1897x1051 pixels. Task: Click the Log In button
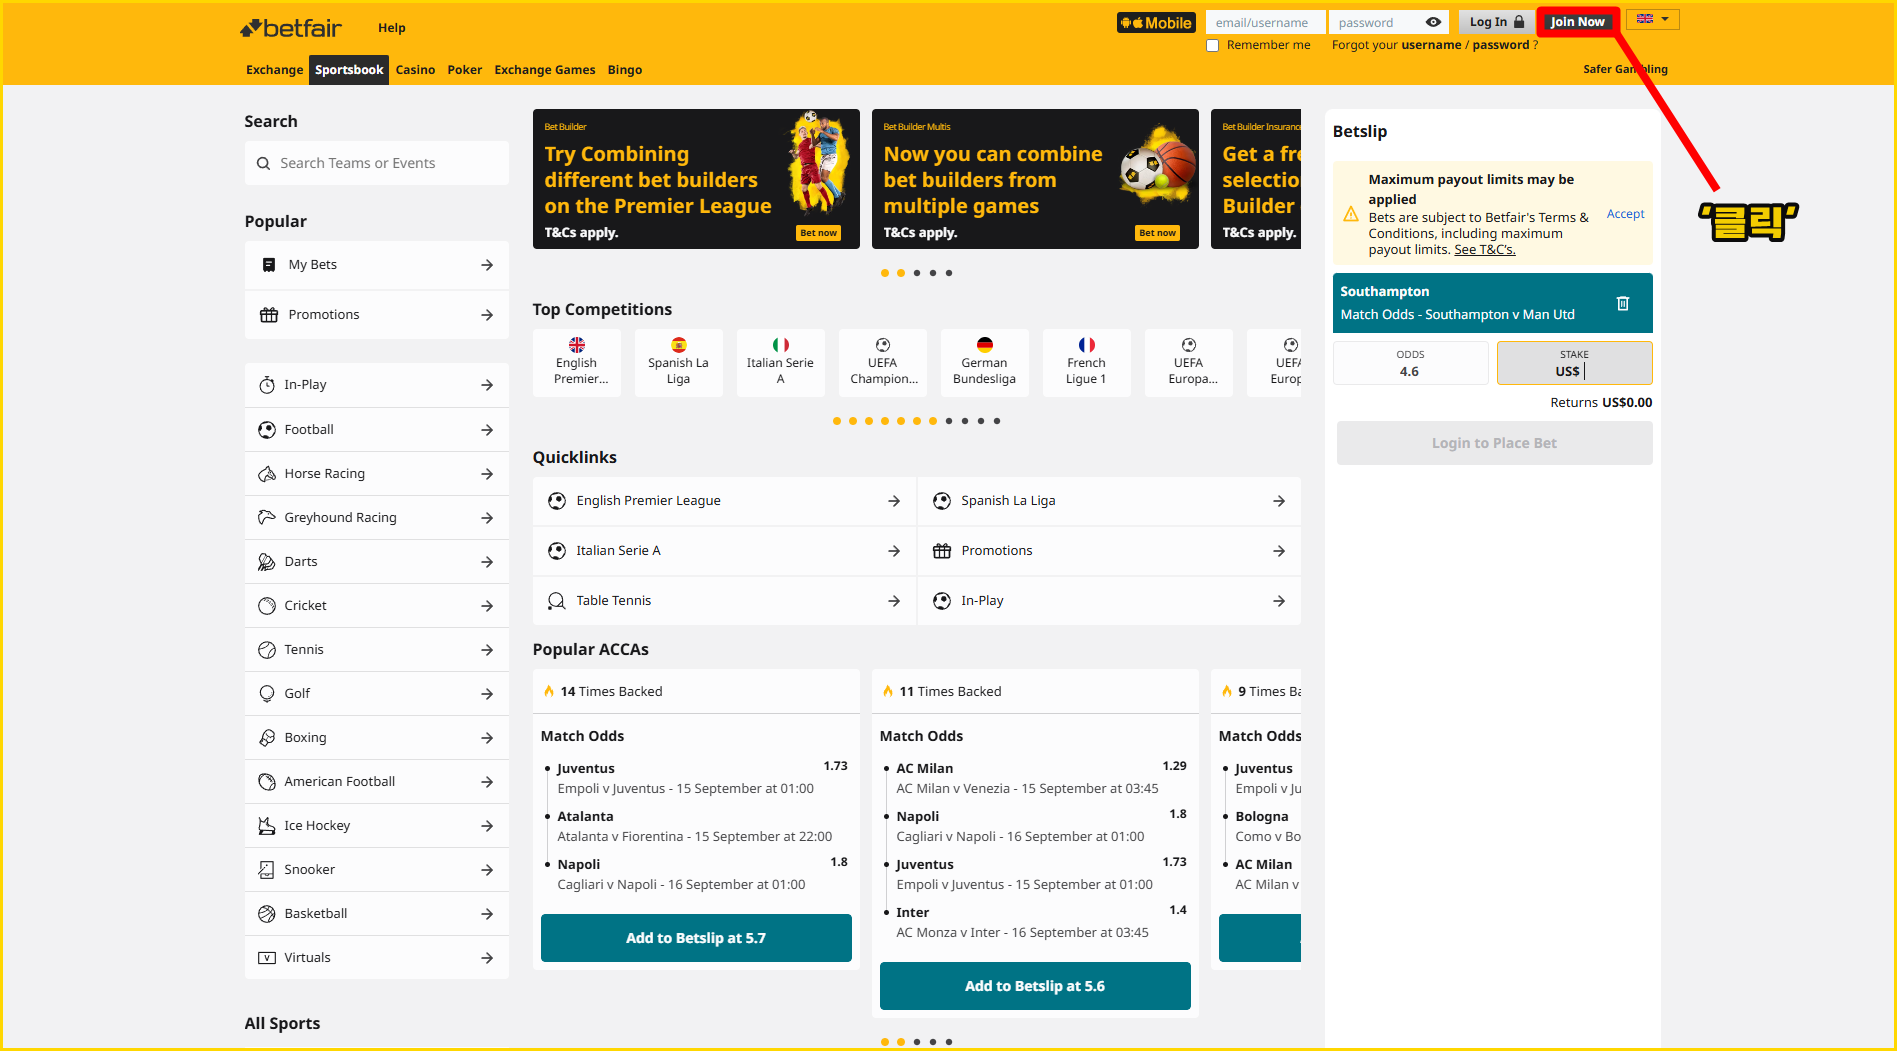[1495, 22]
